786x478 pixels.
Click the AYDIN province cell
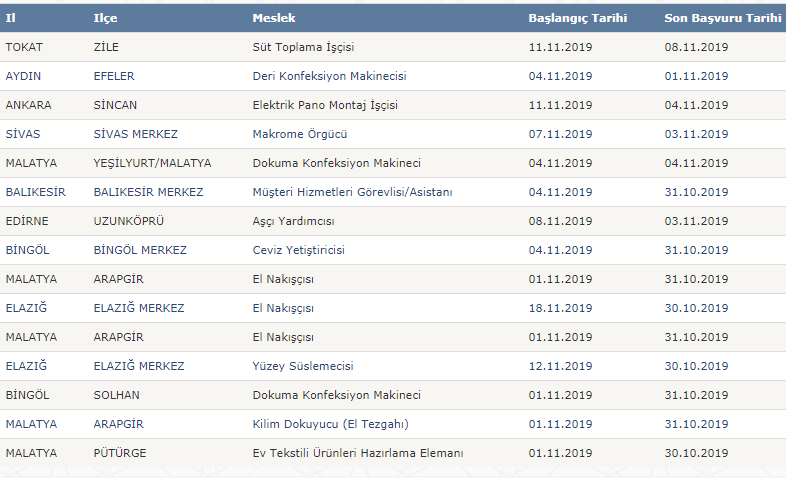tap(23, 76)
